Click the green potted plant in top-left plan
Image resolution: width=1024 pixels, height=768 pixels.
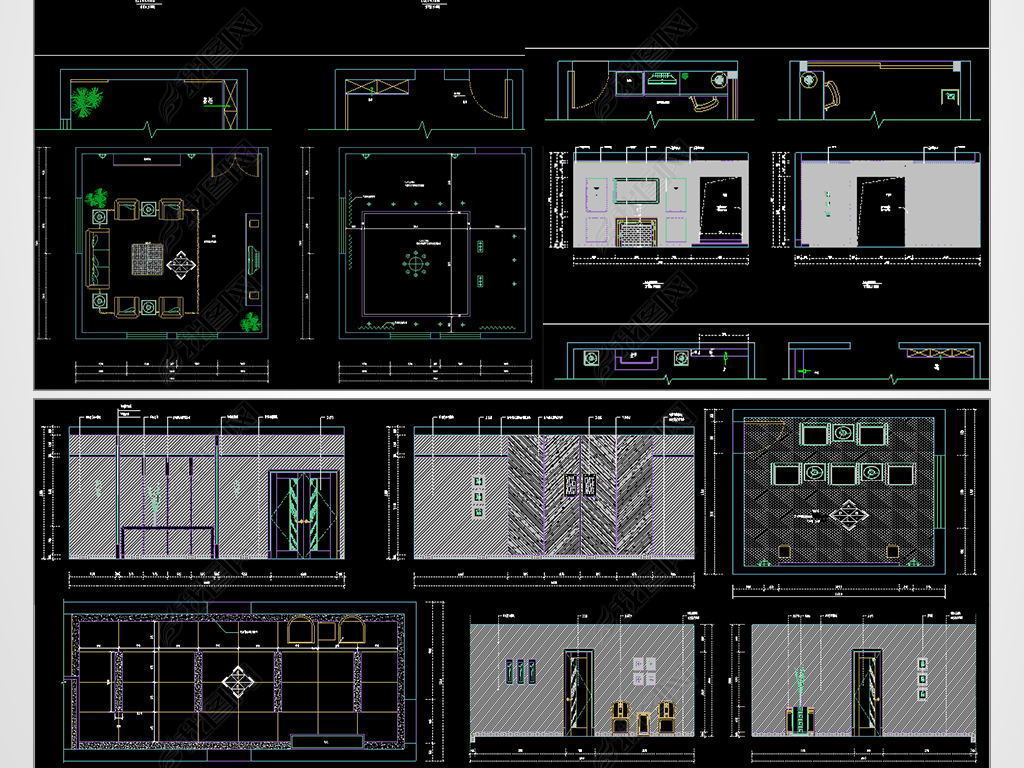tap(88, 100)
